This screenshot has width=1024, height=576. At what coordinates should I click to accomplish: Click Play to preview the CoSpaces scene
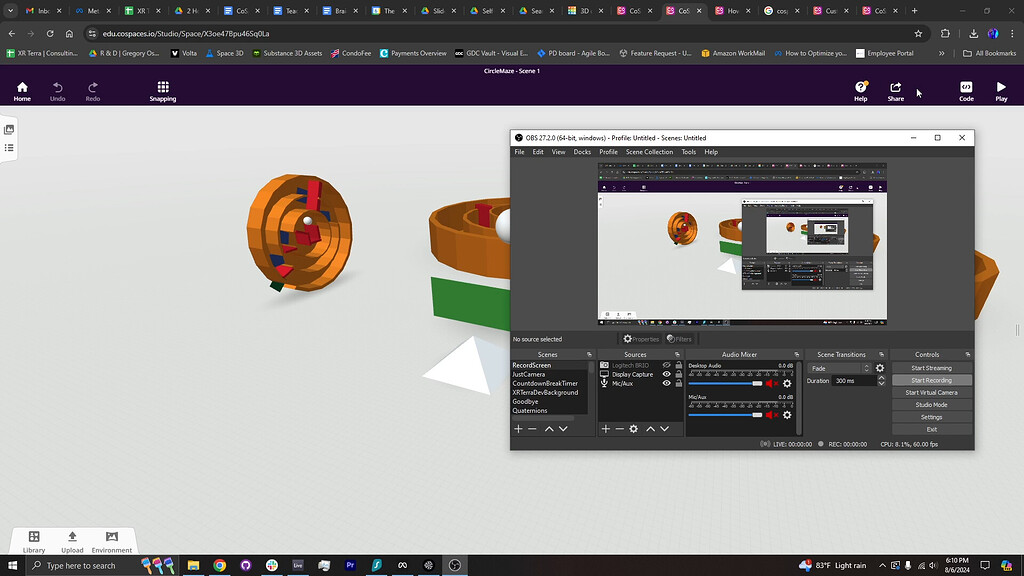pos(1000,90)
